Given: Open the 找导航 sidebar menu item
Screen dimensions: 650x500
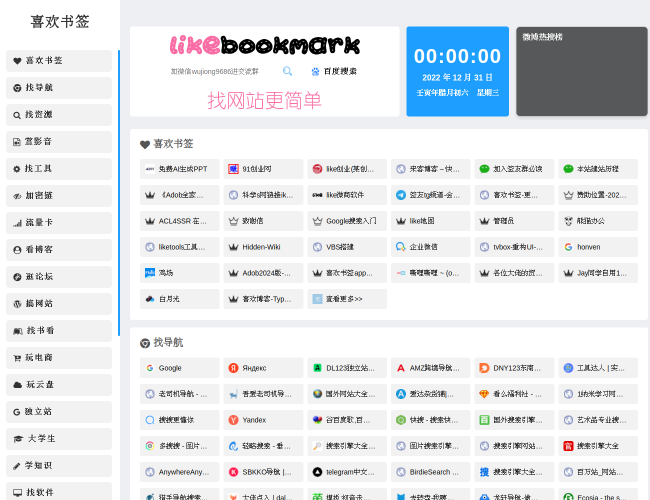Looking at the screenshot, I should (59, 88).
